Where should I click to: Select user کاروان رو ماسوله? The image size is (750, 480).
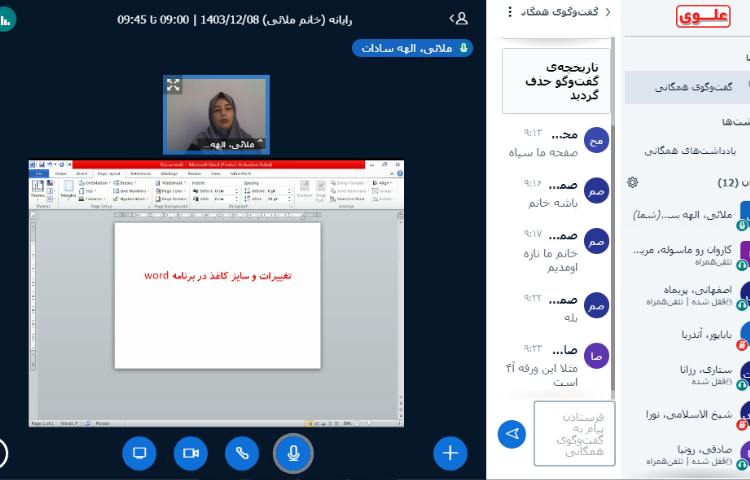[689, 255]
